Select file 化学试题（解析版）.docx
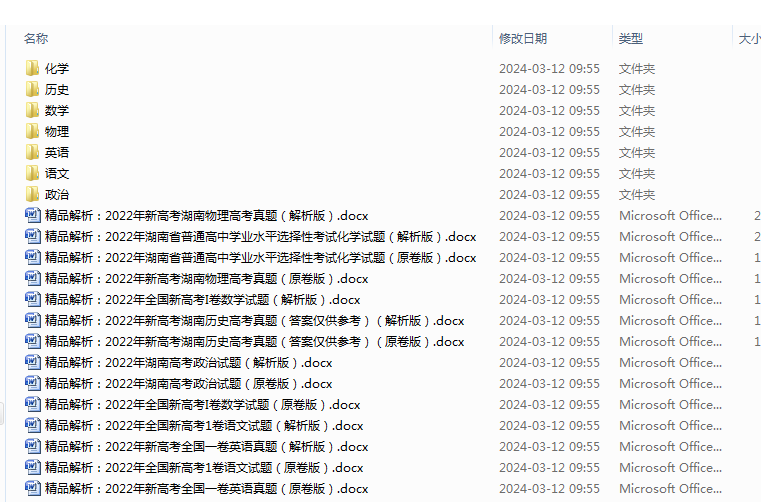 260,237
